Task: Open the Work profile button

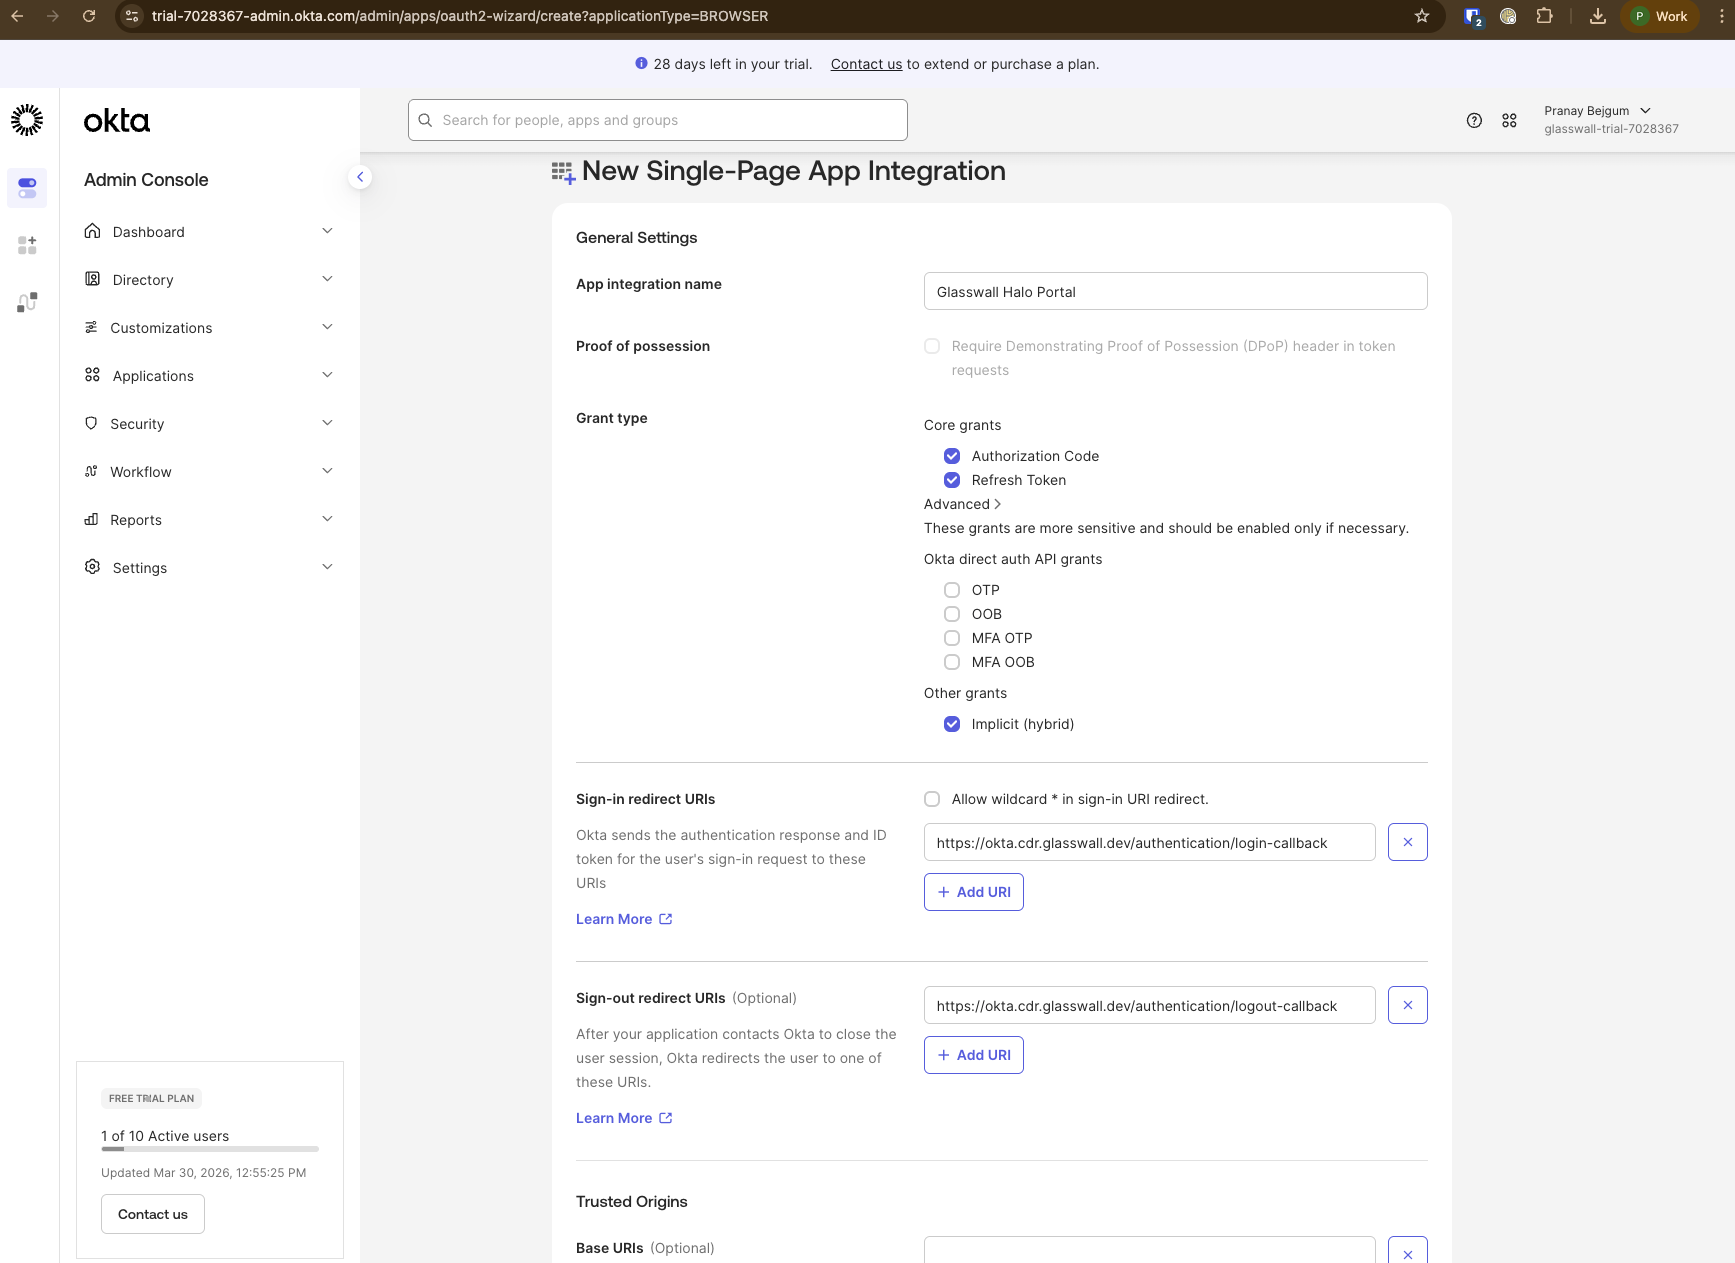Action: click(x=1660, y=16)
